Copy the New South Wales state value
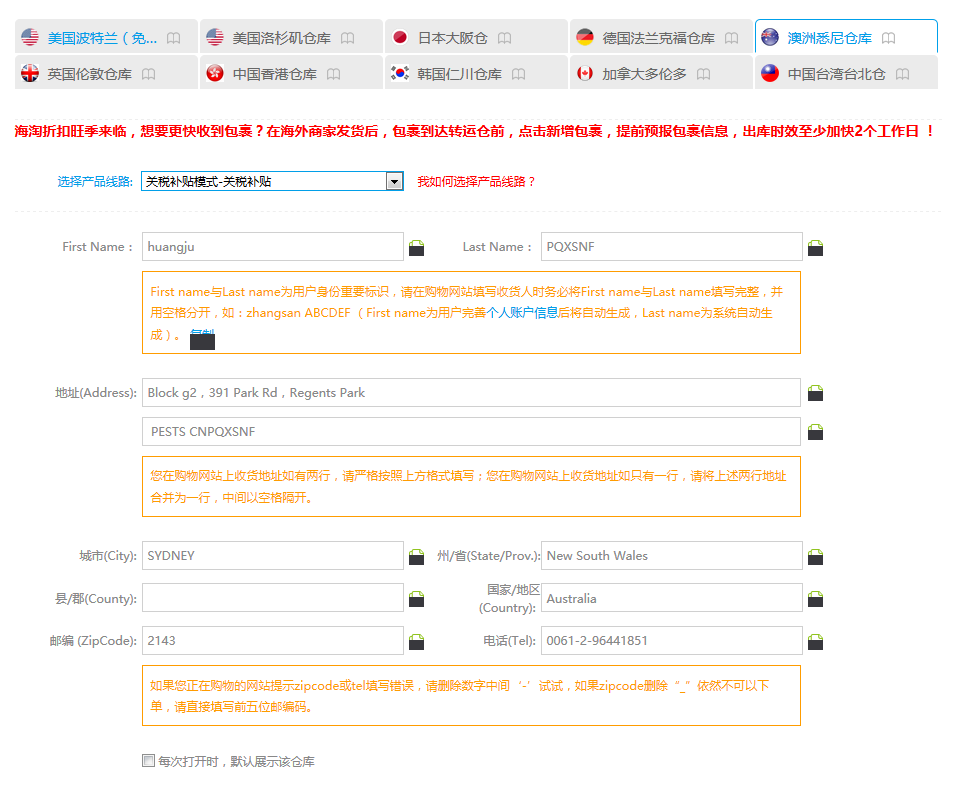This screenshot has height=794, width=953. [x=815, y=556]
